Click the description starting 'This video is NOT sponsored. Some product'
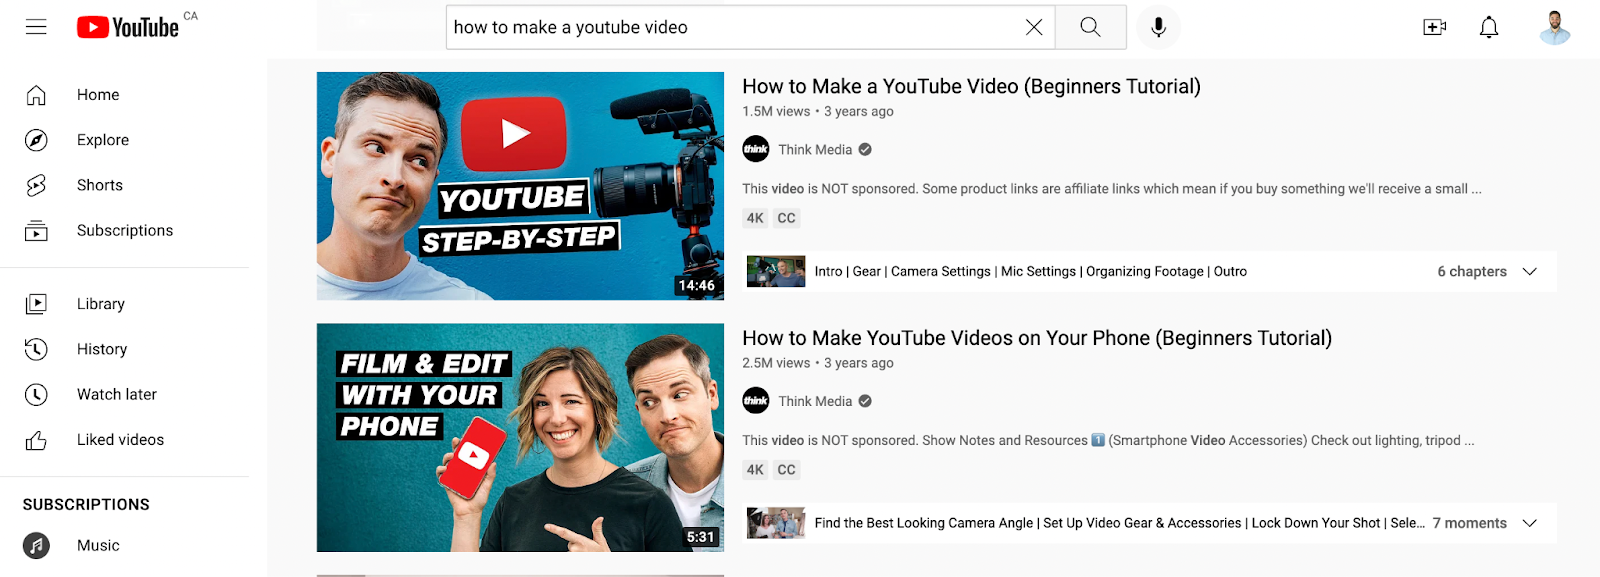 point(1112,189)
